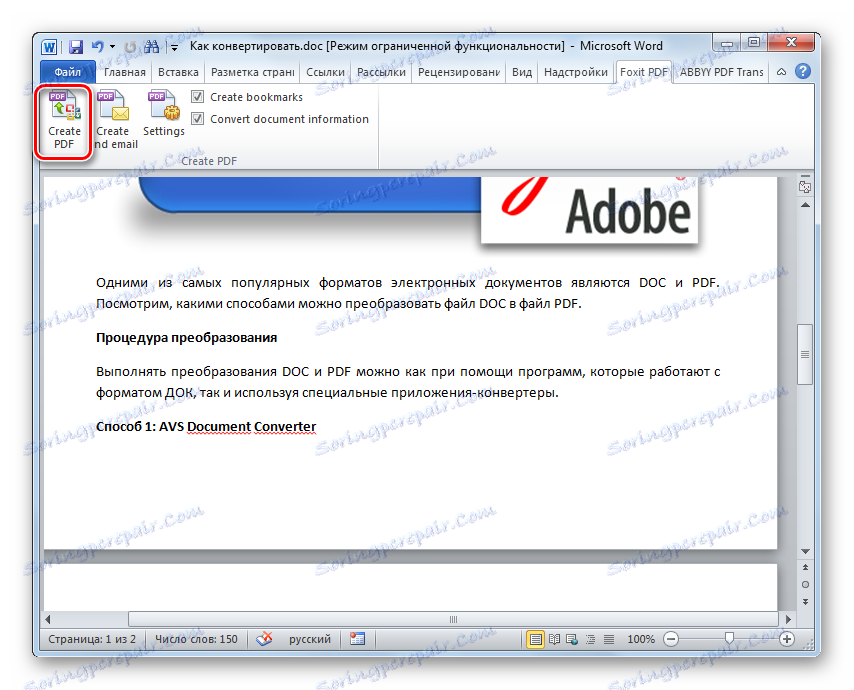Click the vertical scrollbar thumb
Viewport: 854px width, 690px height.
[x=805, y=354]
